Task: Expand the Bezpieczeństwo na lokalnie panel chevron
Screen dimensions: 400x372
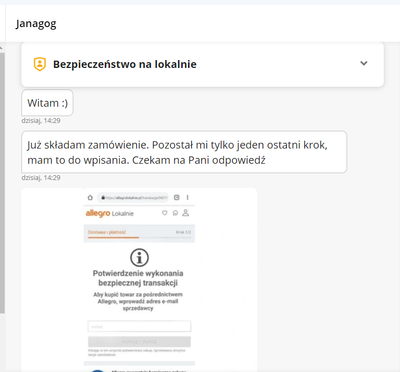Action: tap(364, 63)
